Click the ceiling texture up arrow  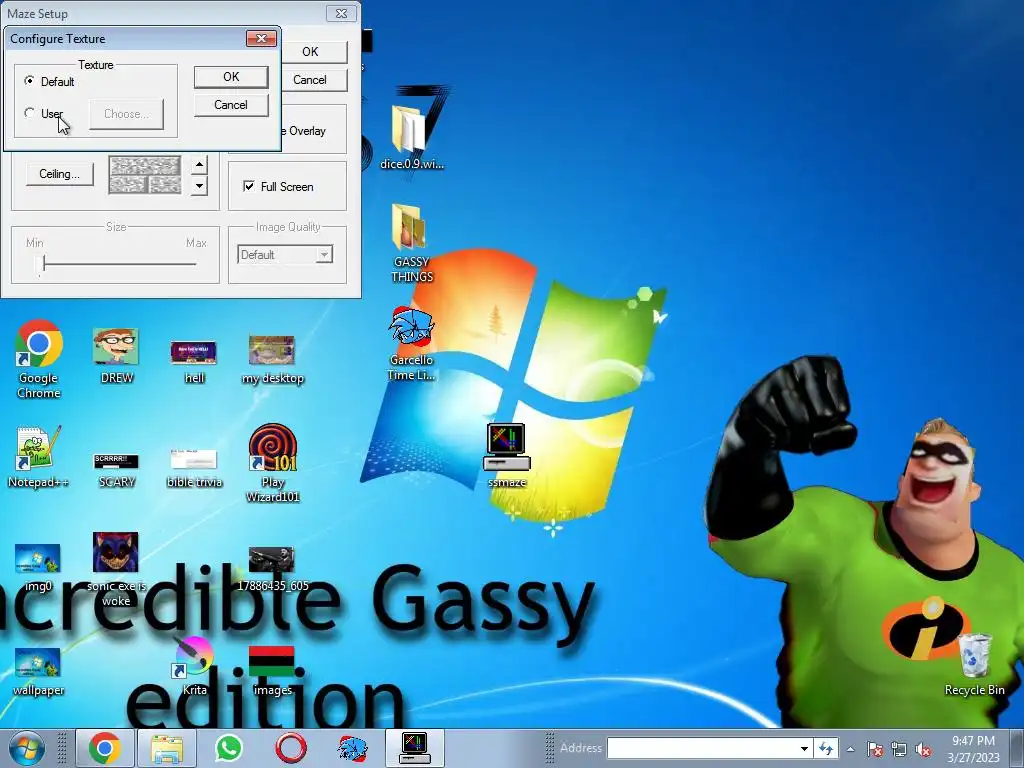199,165
